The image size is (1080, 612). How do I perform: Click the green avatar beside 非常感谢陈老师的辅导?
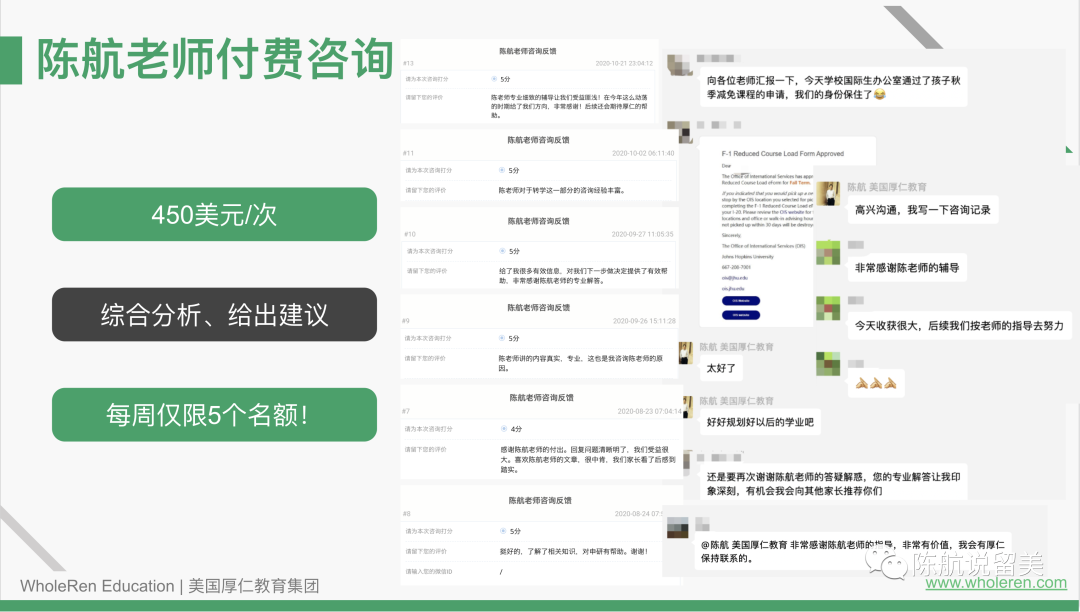point(827,252)
